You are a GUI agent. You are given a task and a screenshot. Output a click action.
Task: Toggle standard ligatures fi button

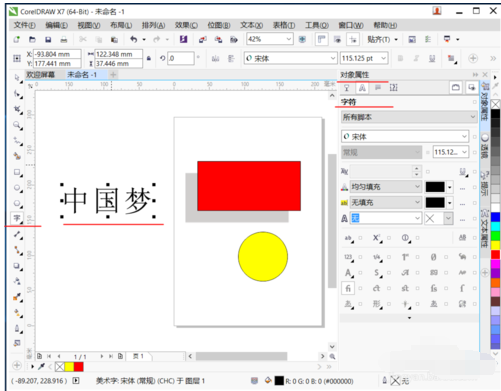tap(348, 288)
